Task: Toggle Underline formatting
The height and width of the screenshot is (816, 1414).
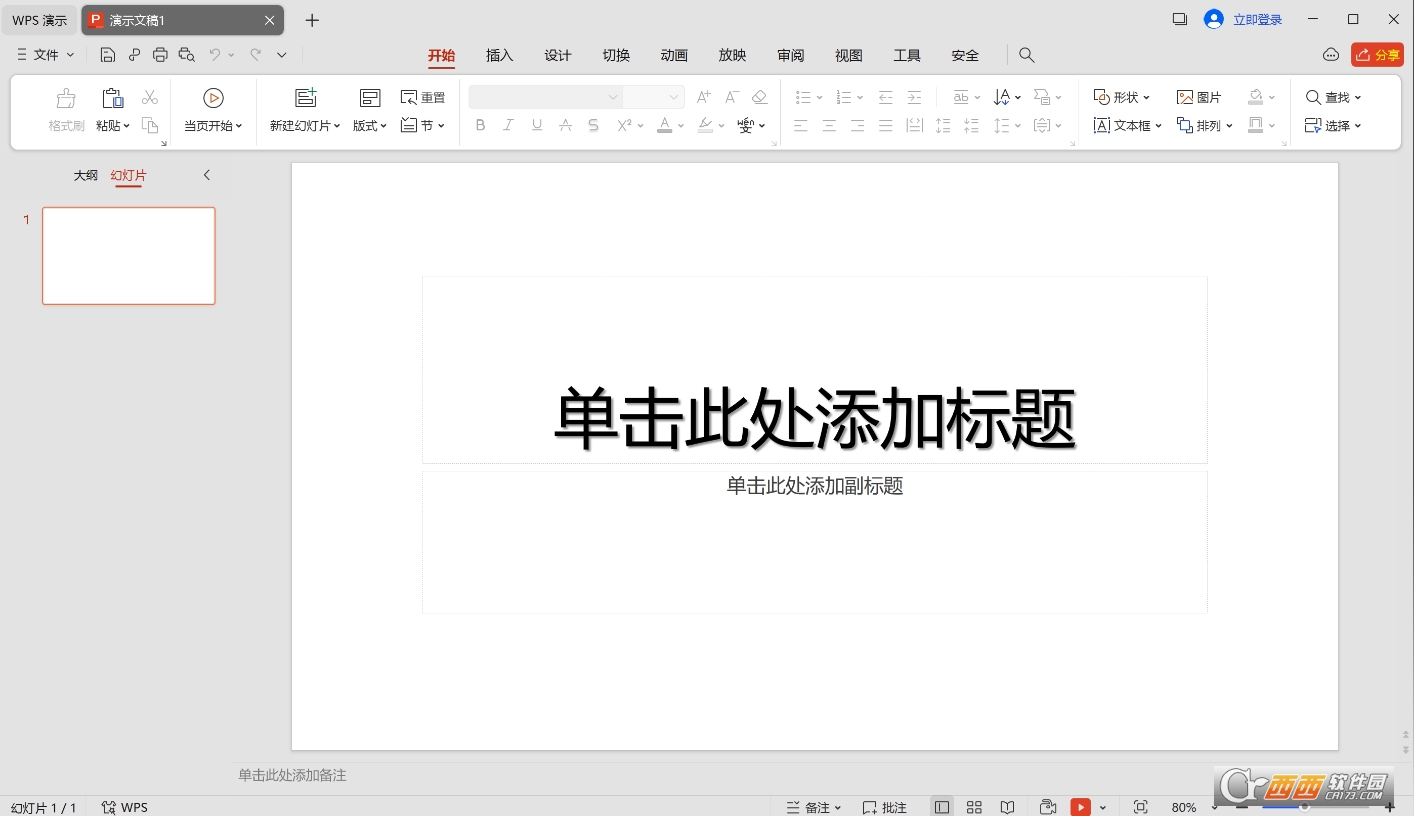Action: [x=537, y=125]
